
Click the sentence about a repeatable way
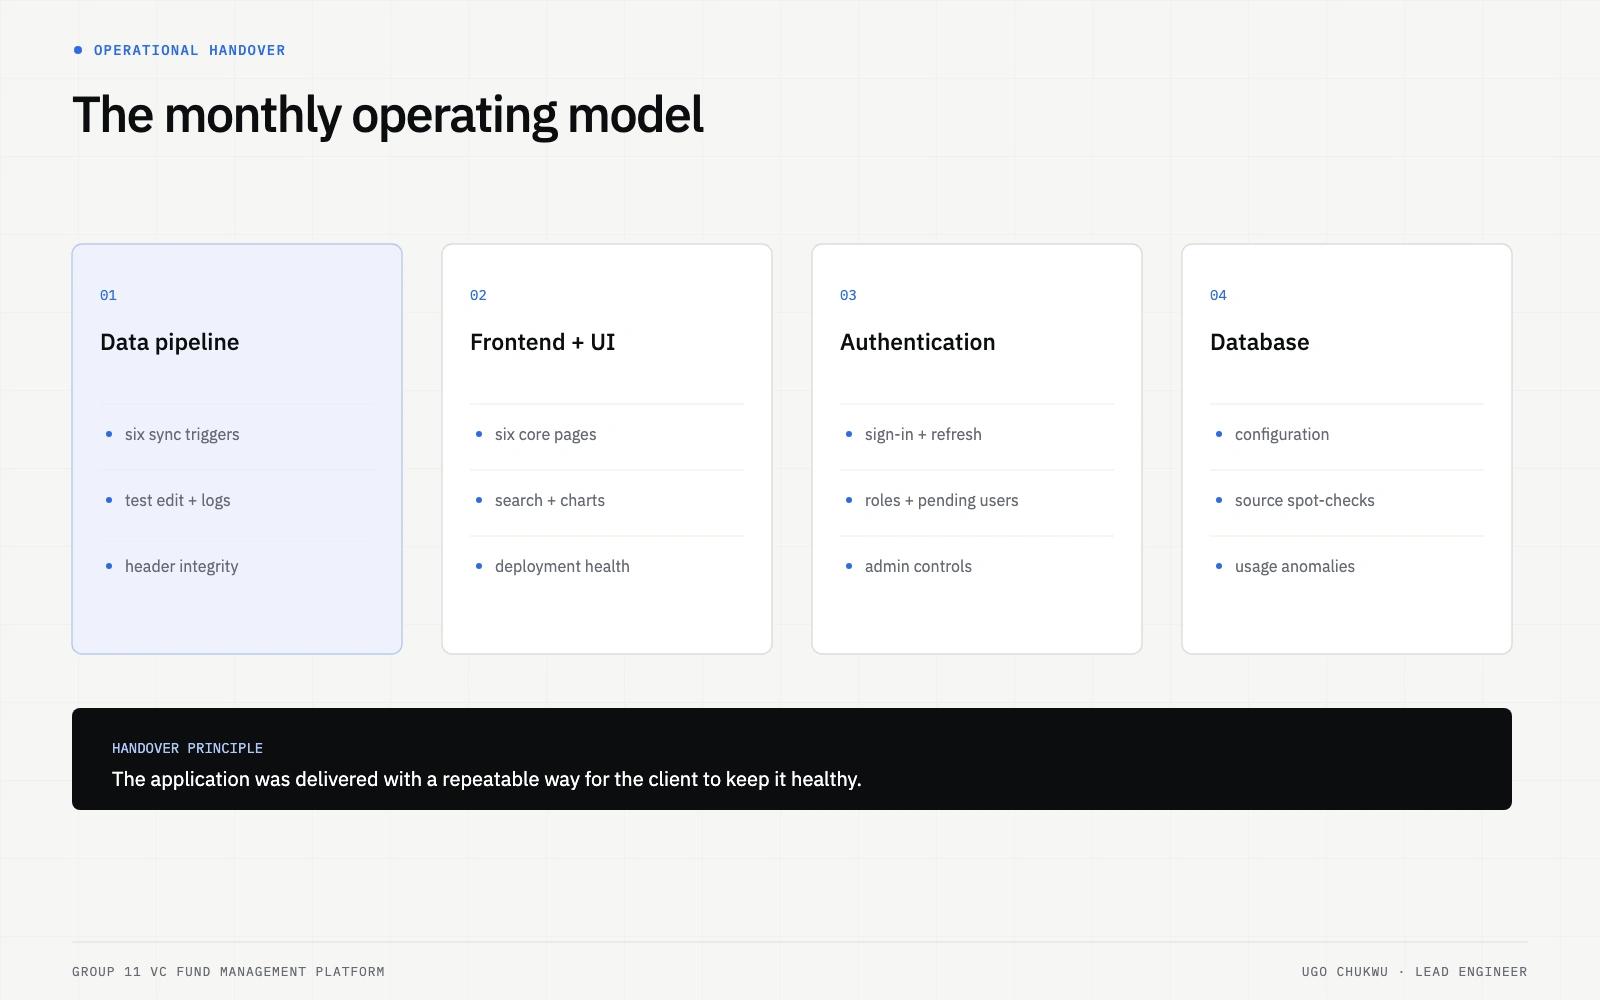[486, 779]
